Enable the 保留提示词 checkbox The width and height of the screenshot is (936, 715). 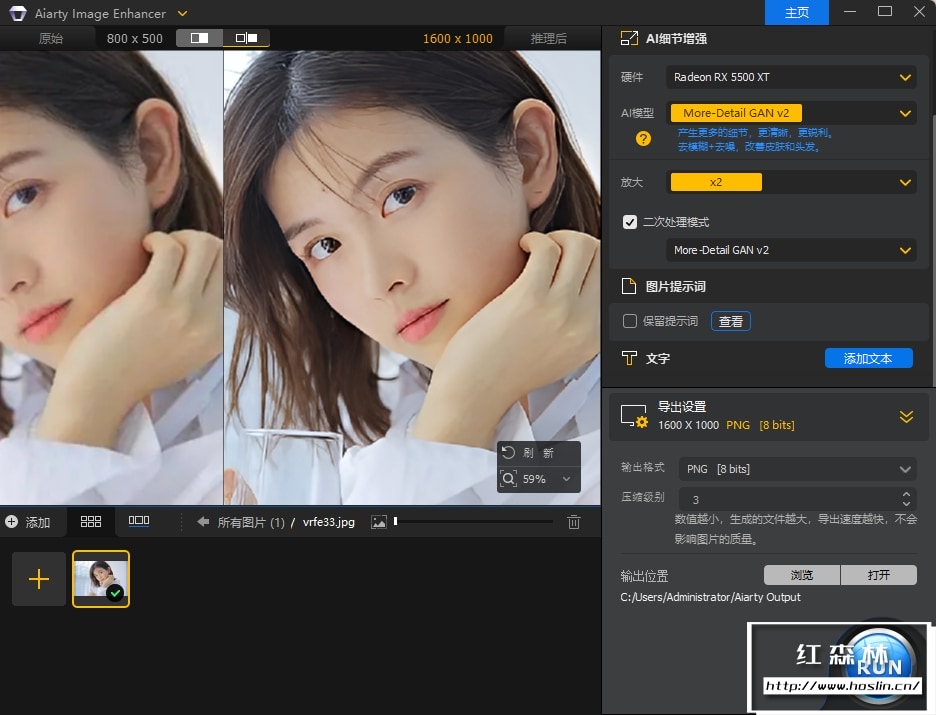click(630, 321)
